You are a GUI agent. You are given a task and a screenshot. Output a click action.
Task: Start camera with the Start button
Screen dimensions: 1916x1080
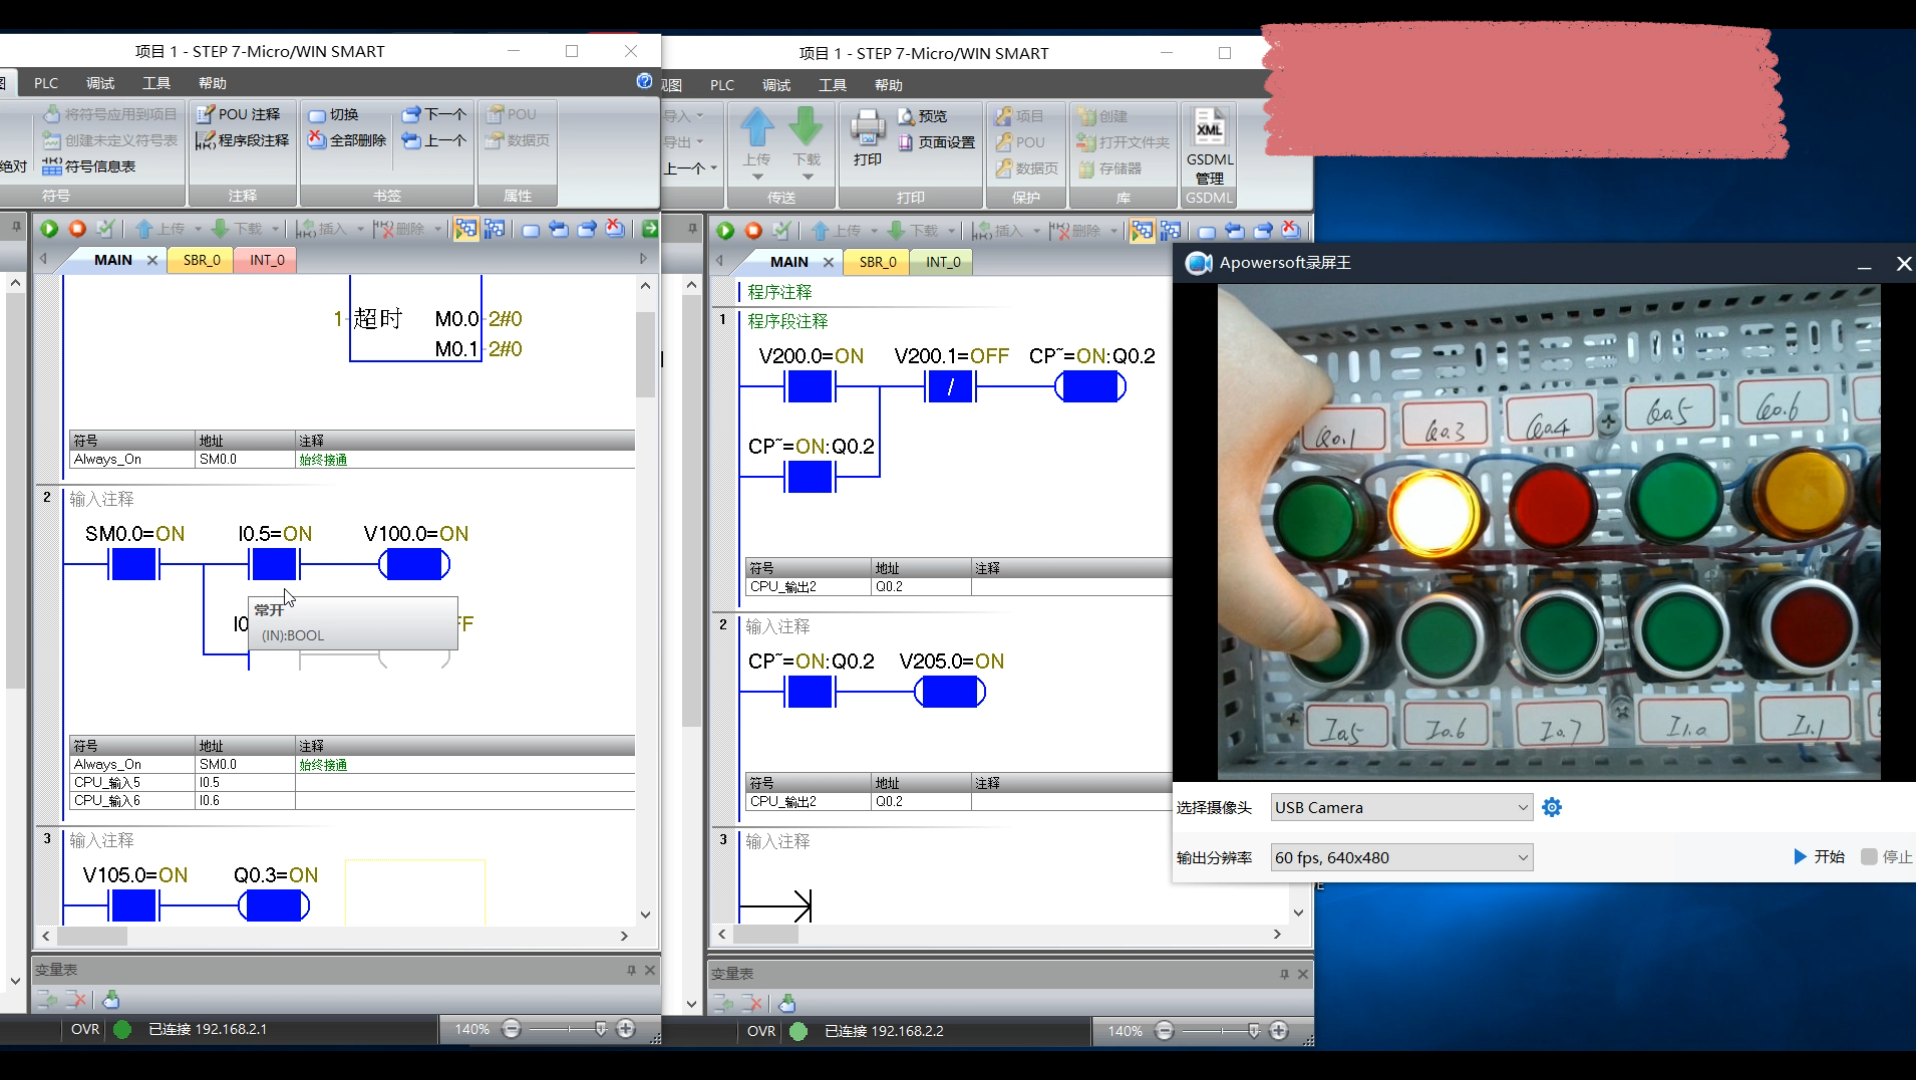tap(1818, 857)
